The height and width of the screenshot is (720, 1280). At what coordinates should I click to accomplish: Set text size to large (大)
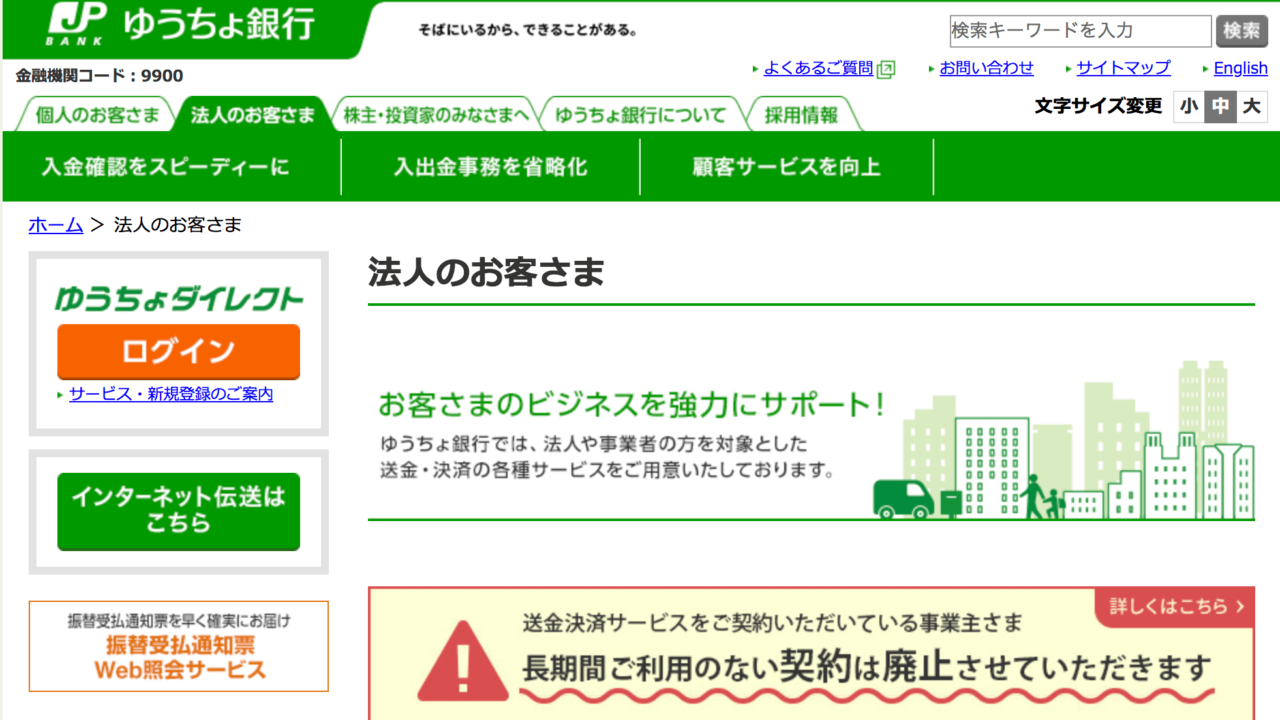coord(1251,106)
